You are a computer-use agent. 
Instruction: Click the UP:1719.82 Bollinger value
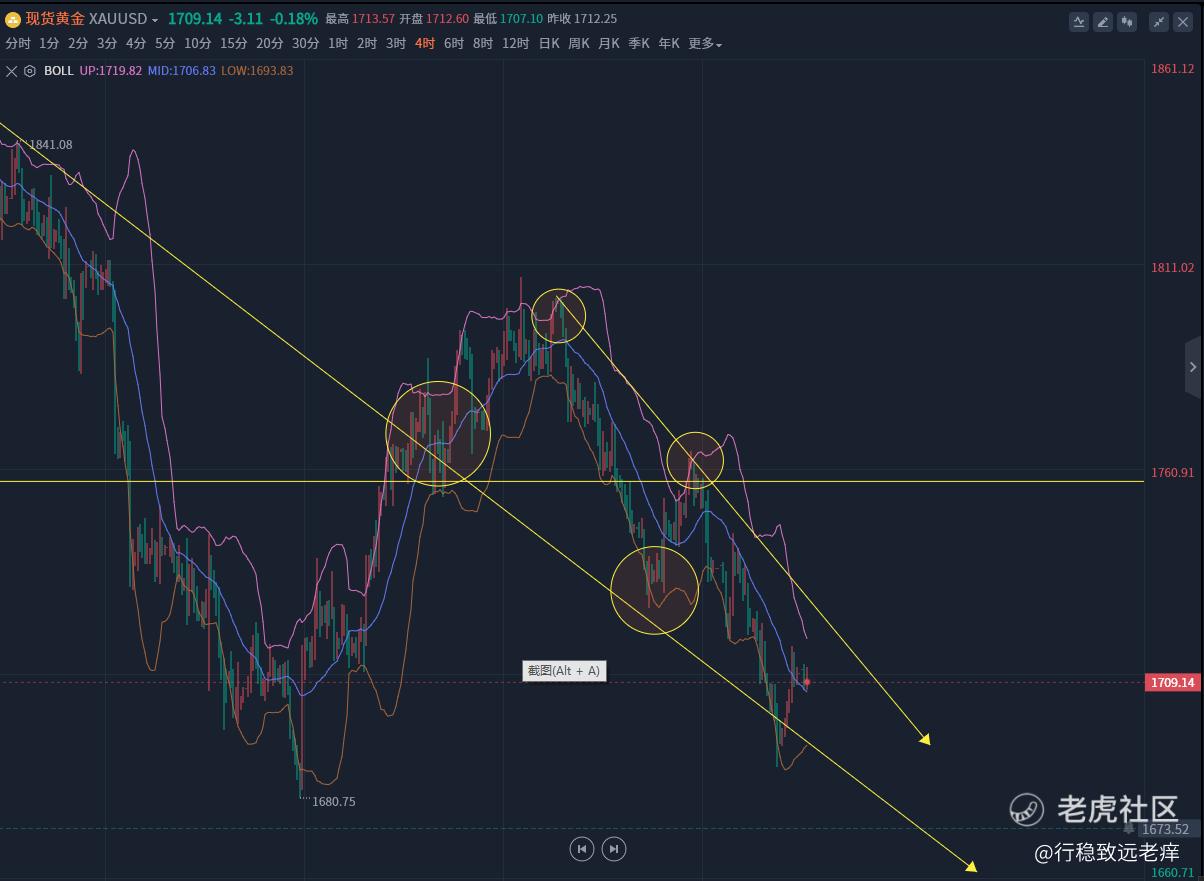[x=111, y=71]
